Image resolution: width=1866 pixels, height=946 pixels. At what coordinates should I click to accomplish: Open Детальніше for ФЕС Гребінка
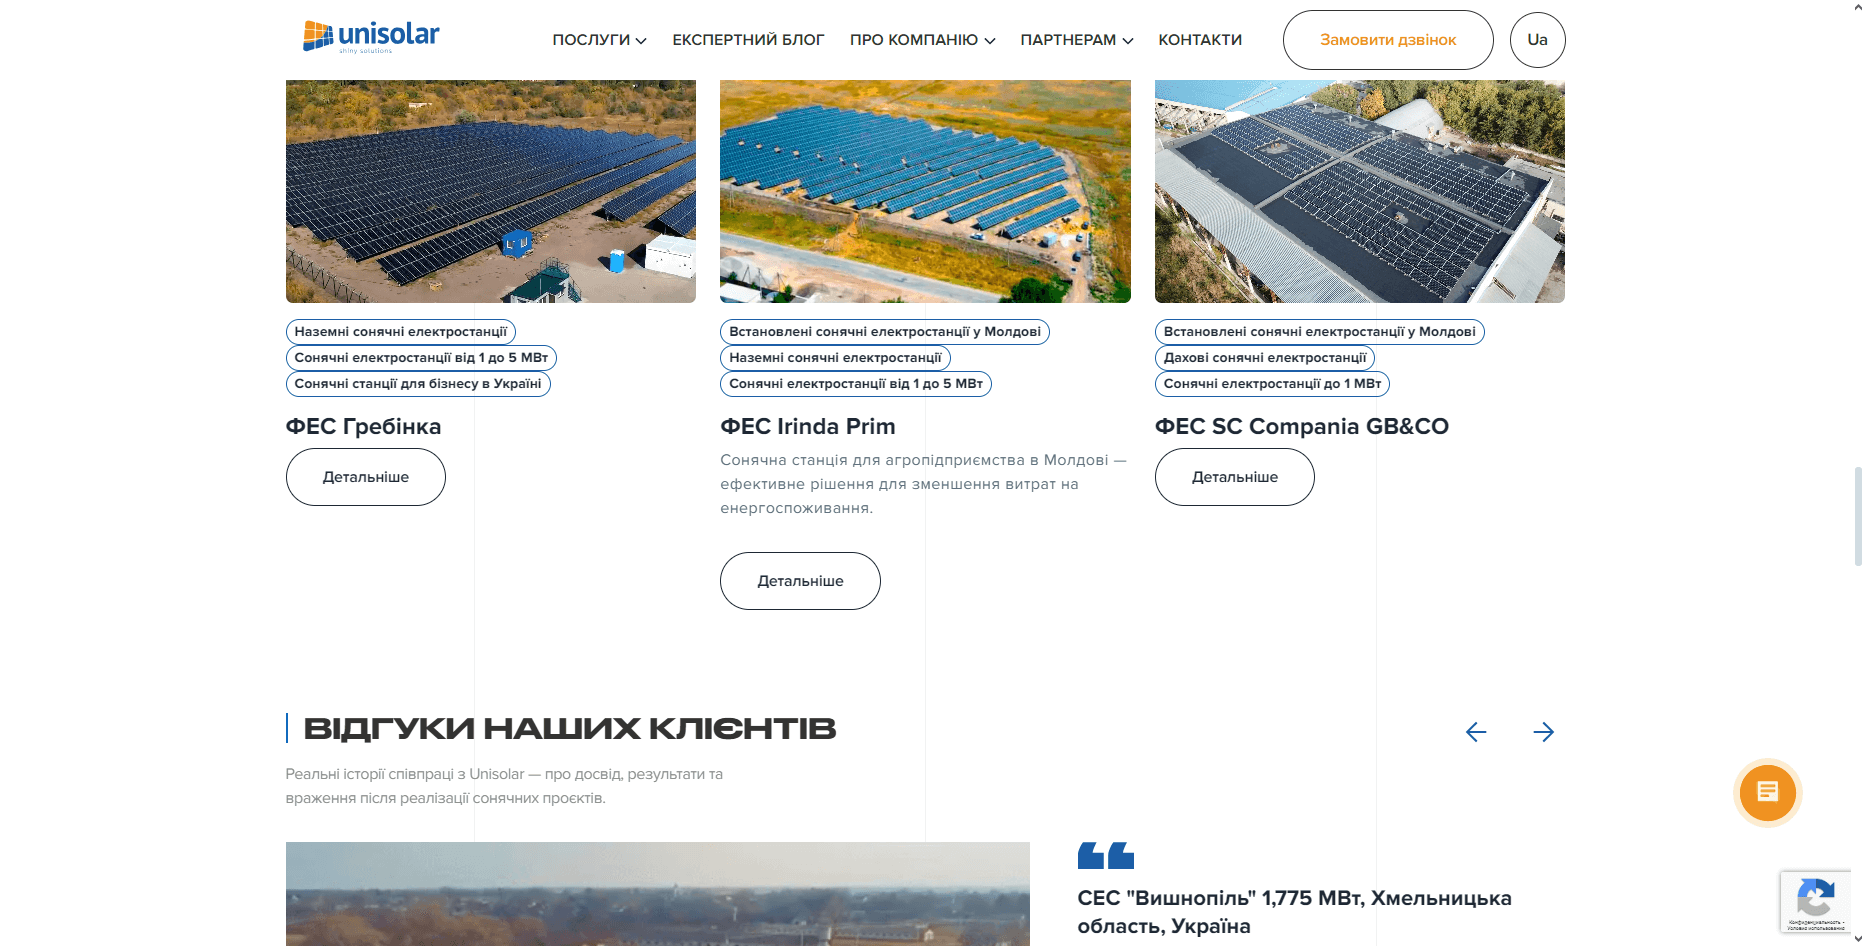coord(366,477)
